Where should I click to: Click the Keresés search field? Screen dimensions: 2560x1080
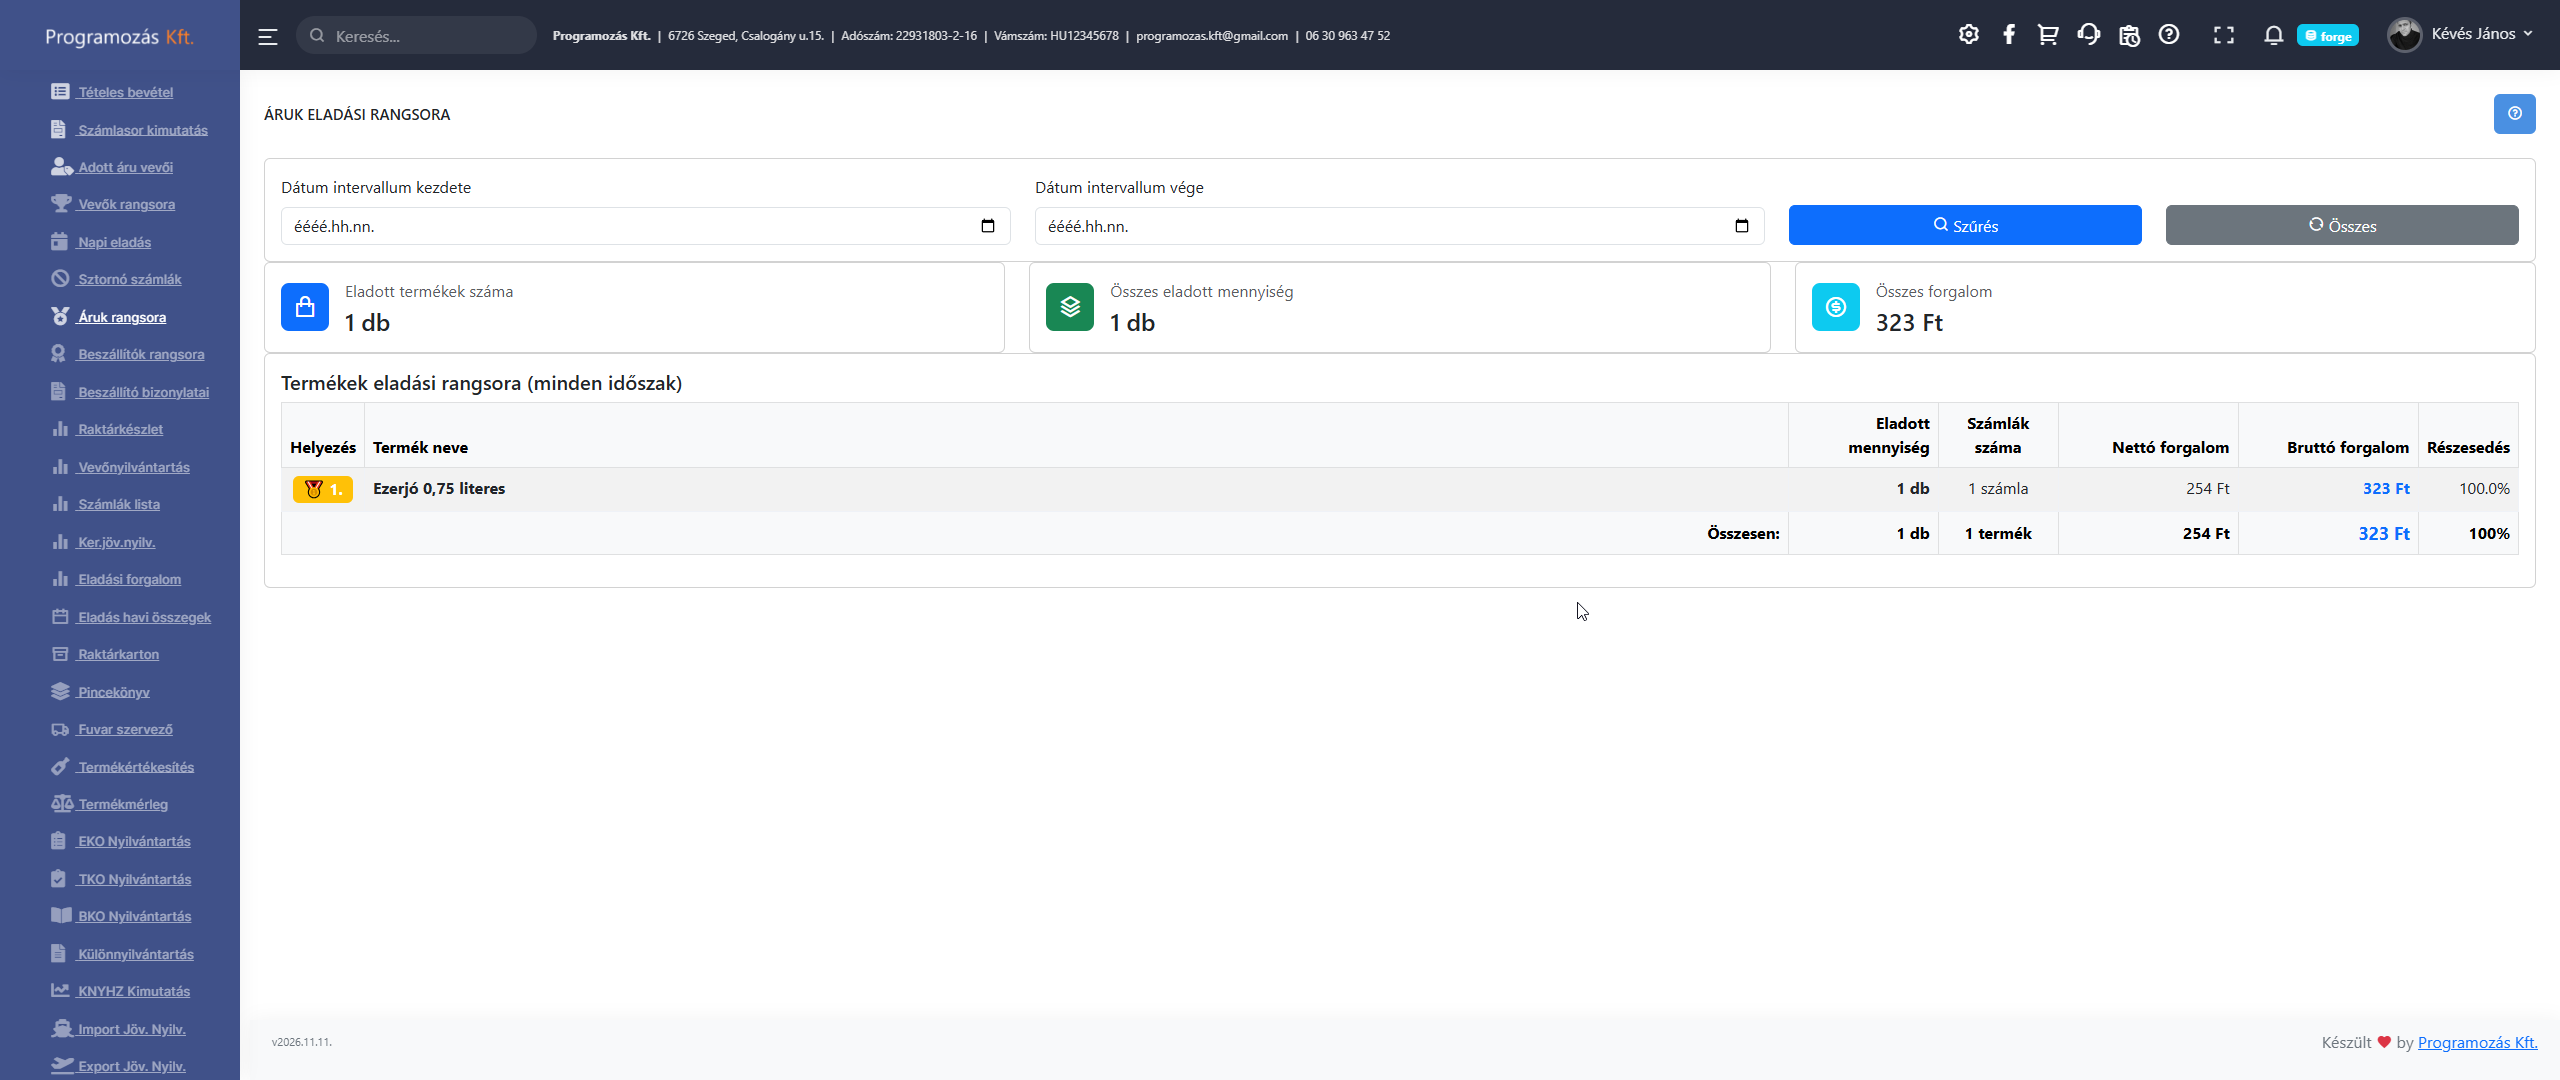tap(420, 36)
